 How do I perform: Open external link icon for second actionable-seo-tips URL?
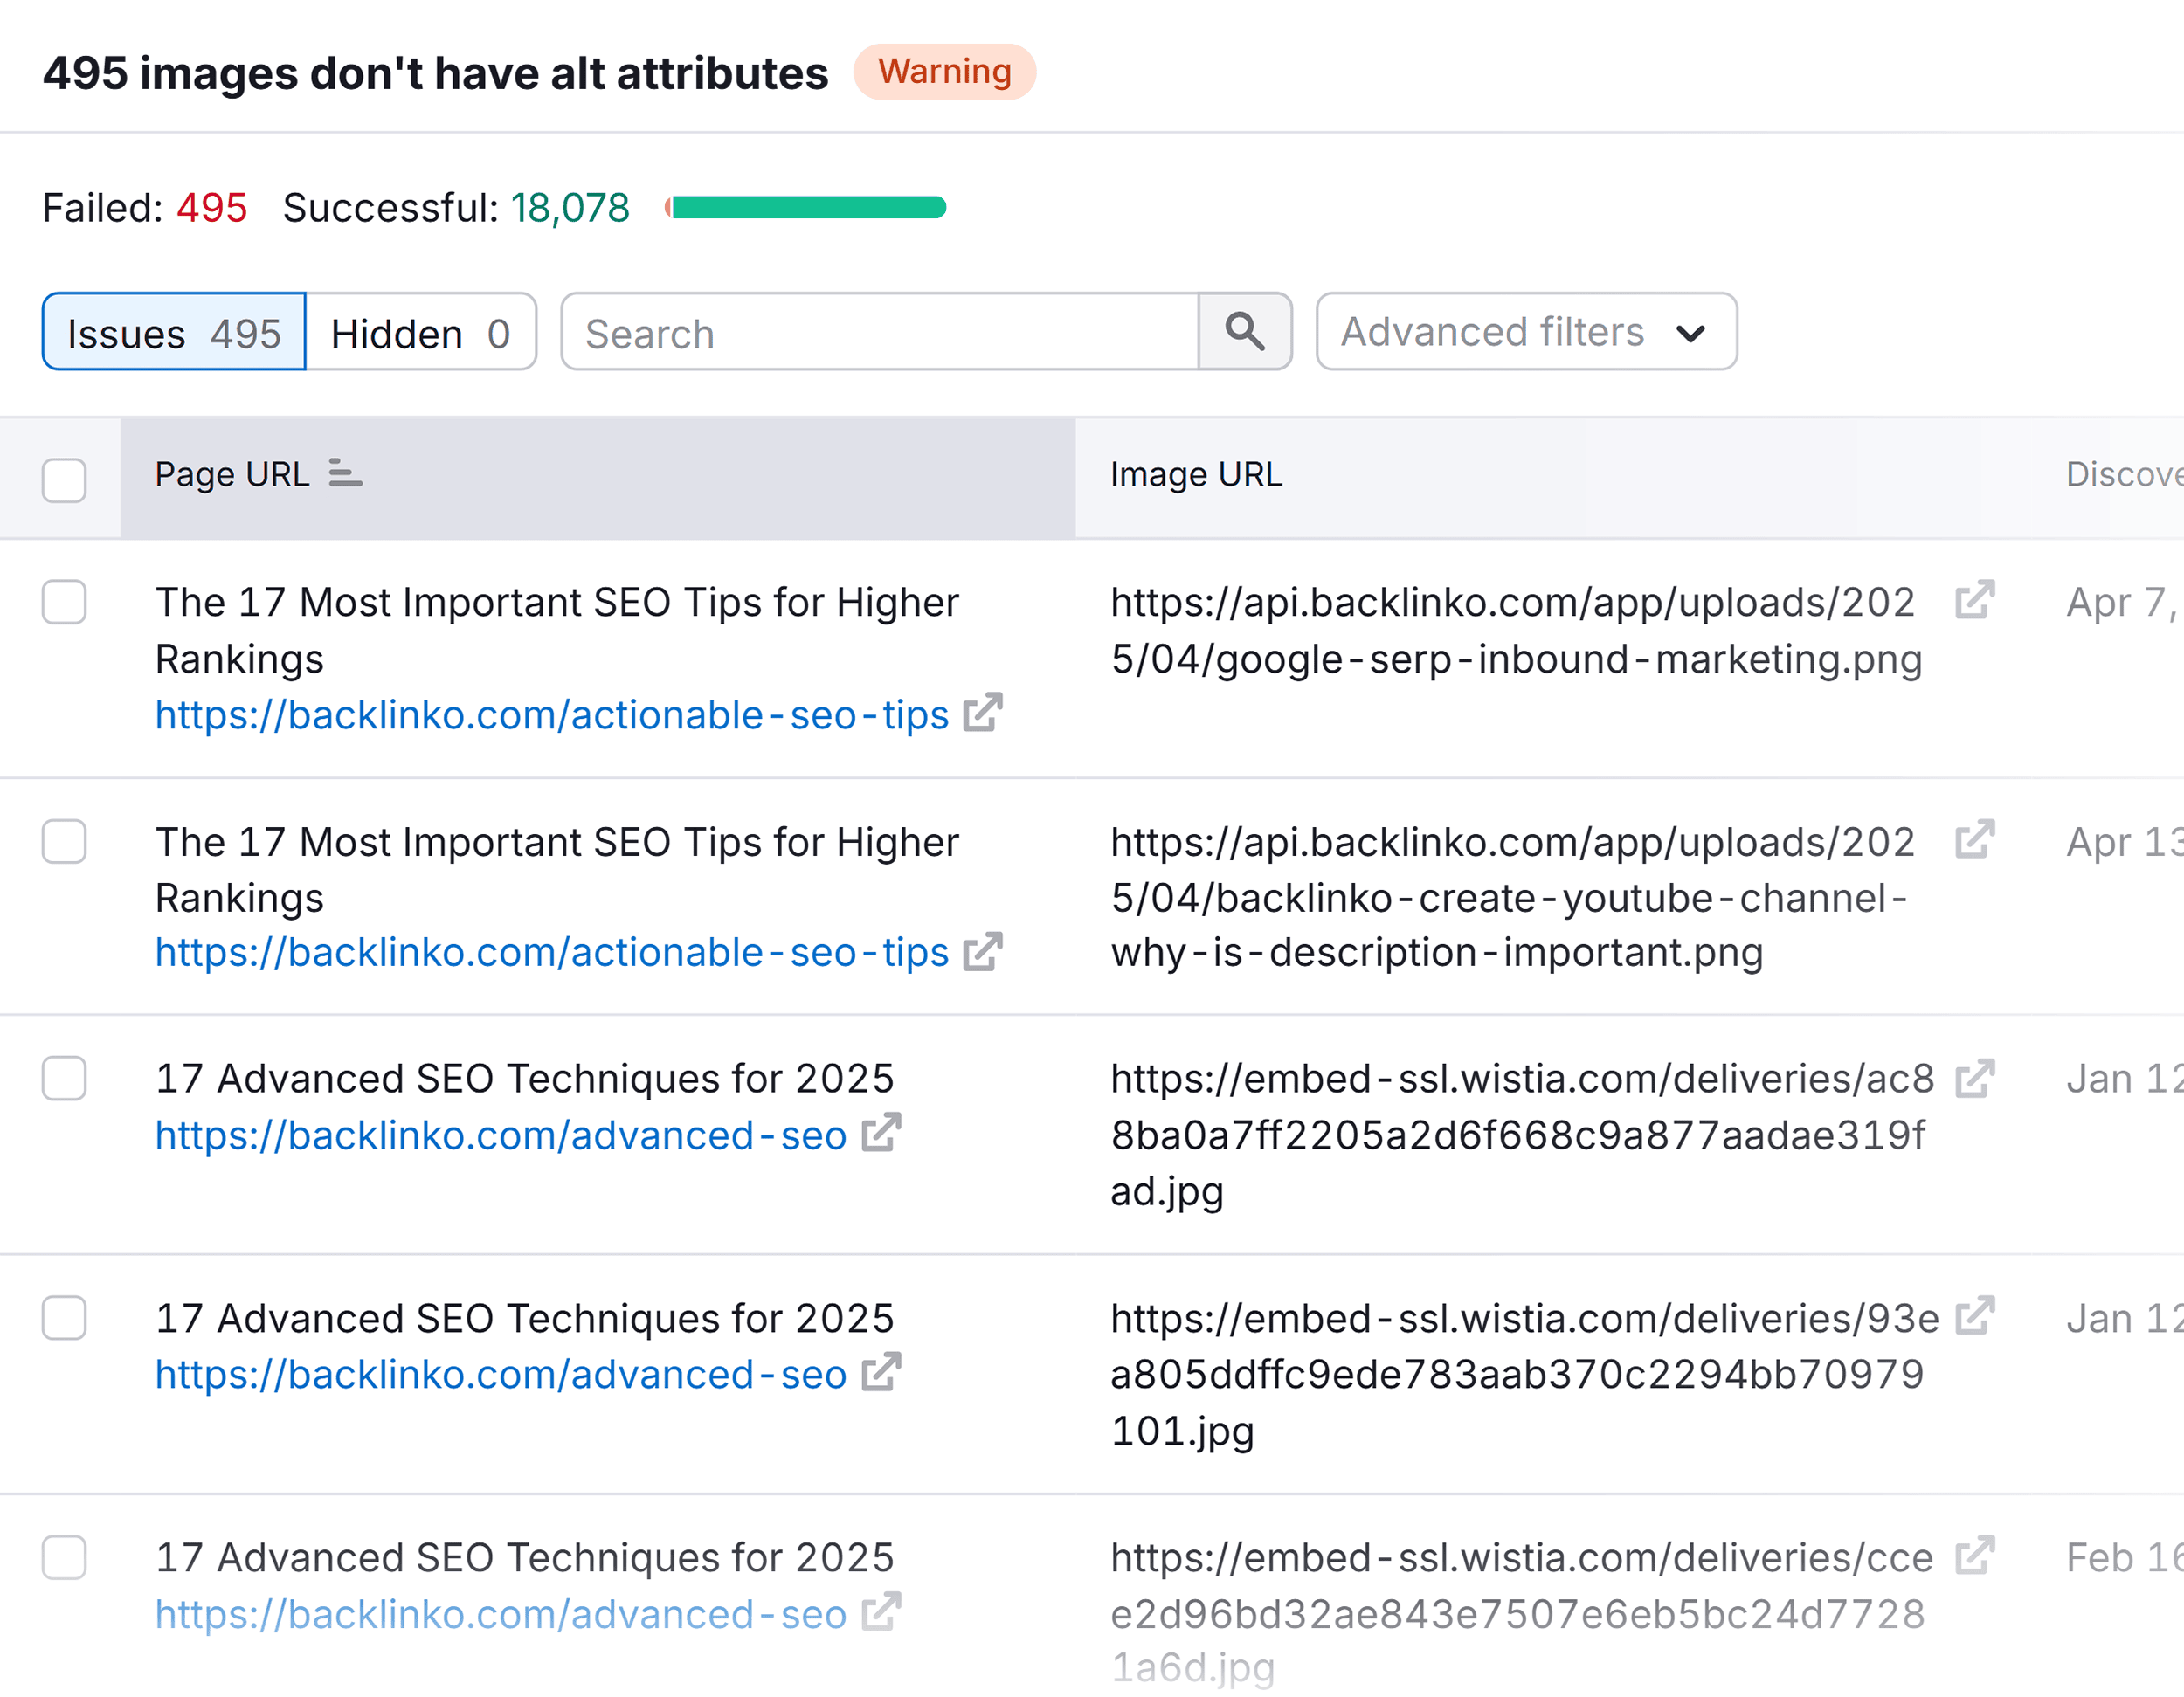982,951
